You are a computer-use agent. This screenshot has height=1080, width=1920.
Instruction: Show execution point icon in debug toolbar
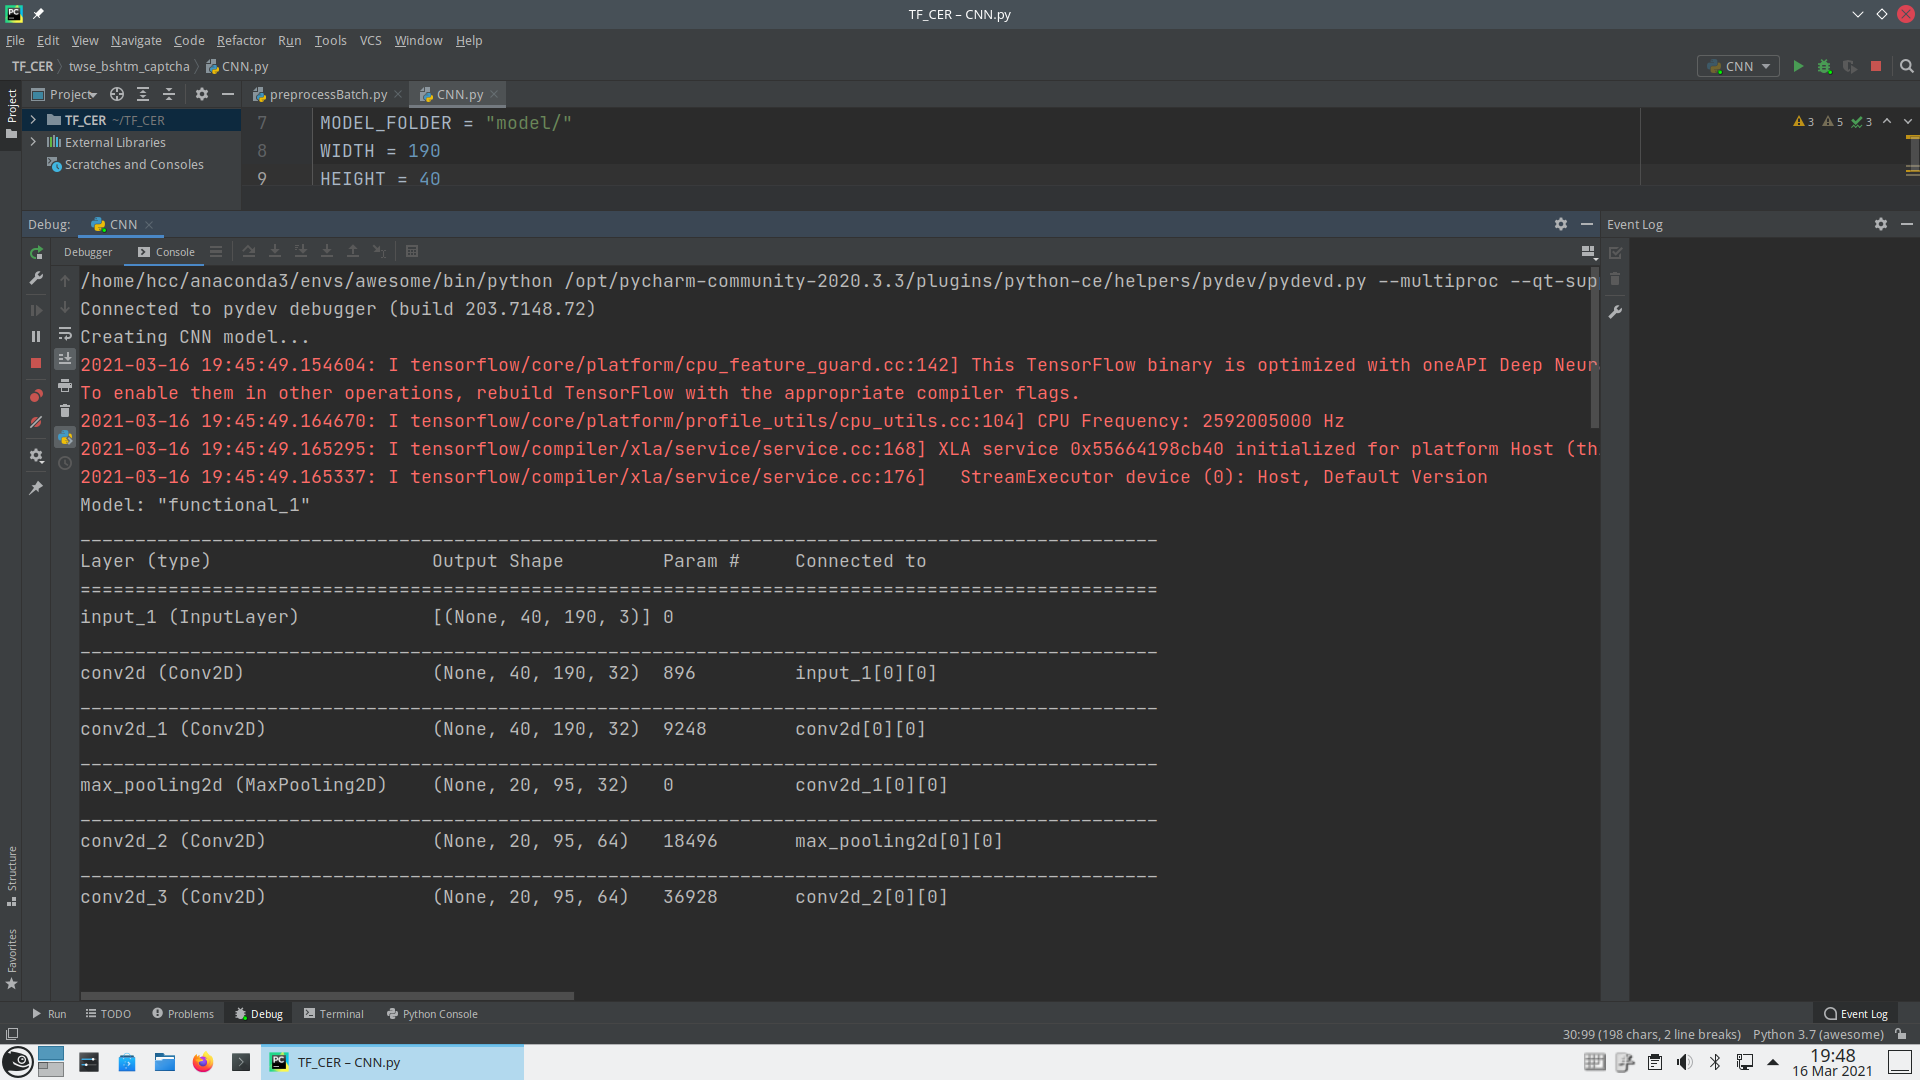[x=216, y=252]
